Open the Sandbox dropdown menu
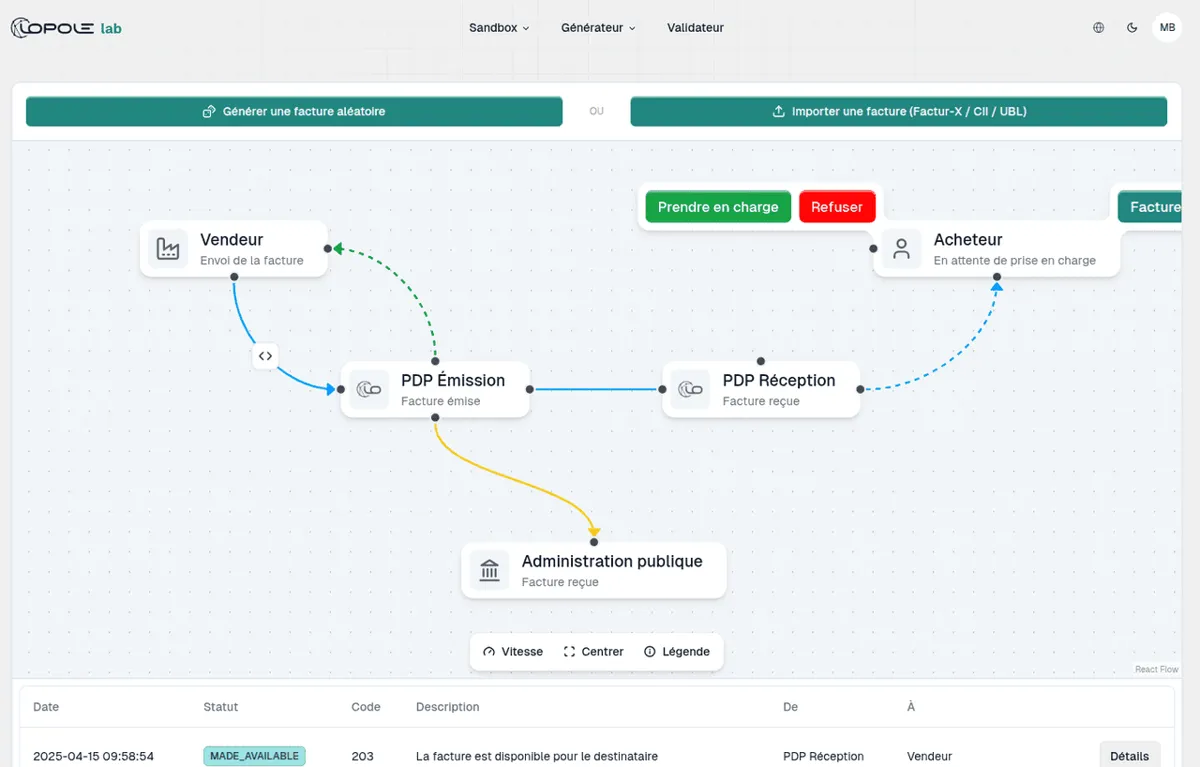This screenshot has width=1200, height=767. tap(499, 28)
